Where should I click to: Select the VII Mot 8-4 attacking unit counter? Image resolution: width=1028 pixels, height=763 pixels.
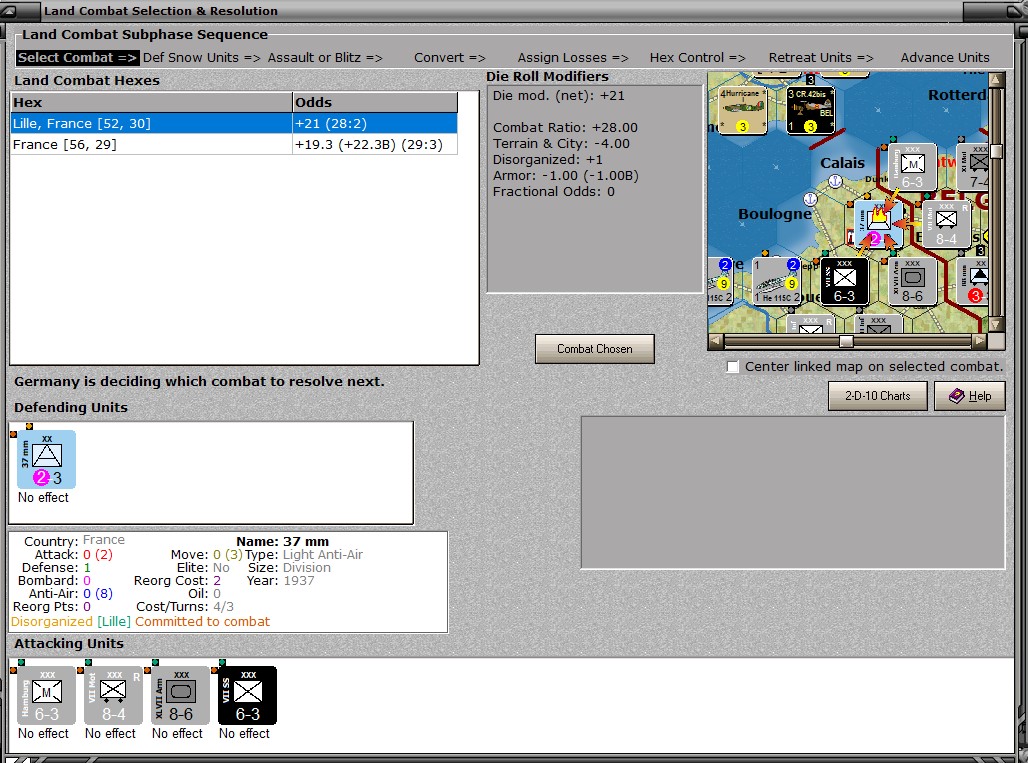(x=113, y=695)
